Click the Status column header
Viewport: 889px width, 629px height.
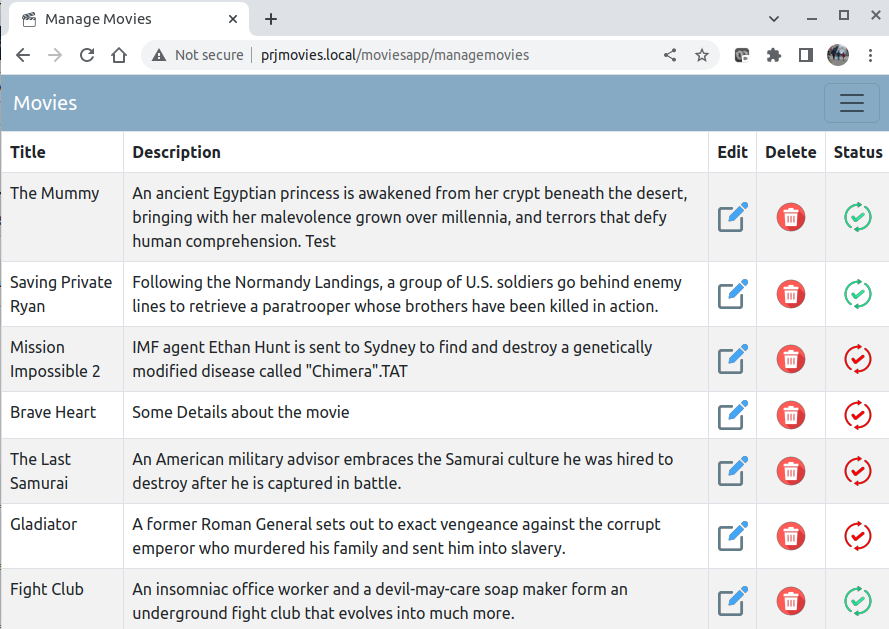[x=858, y=152]
